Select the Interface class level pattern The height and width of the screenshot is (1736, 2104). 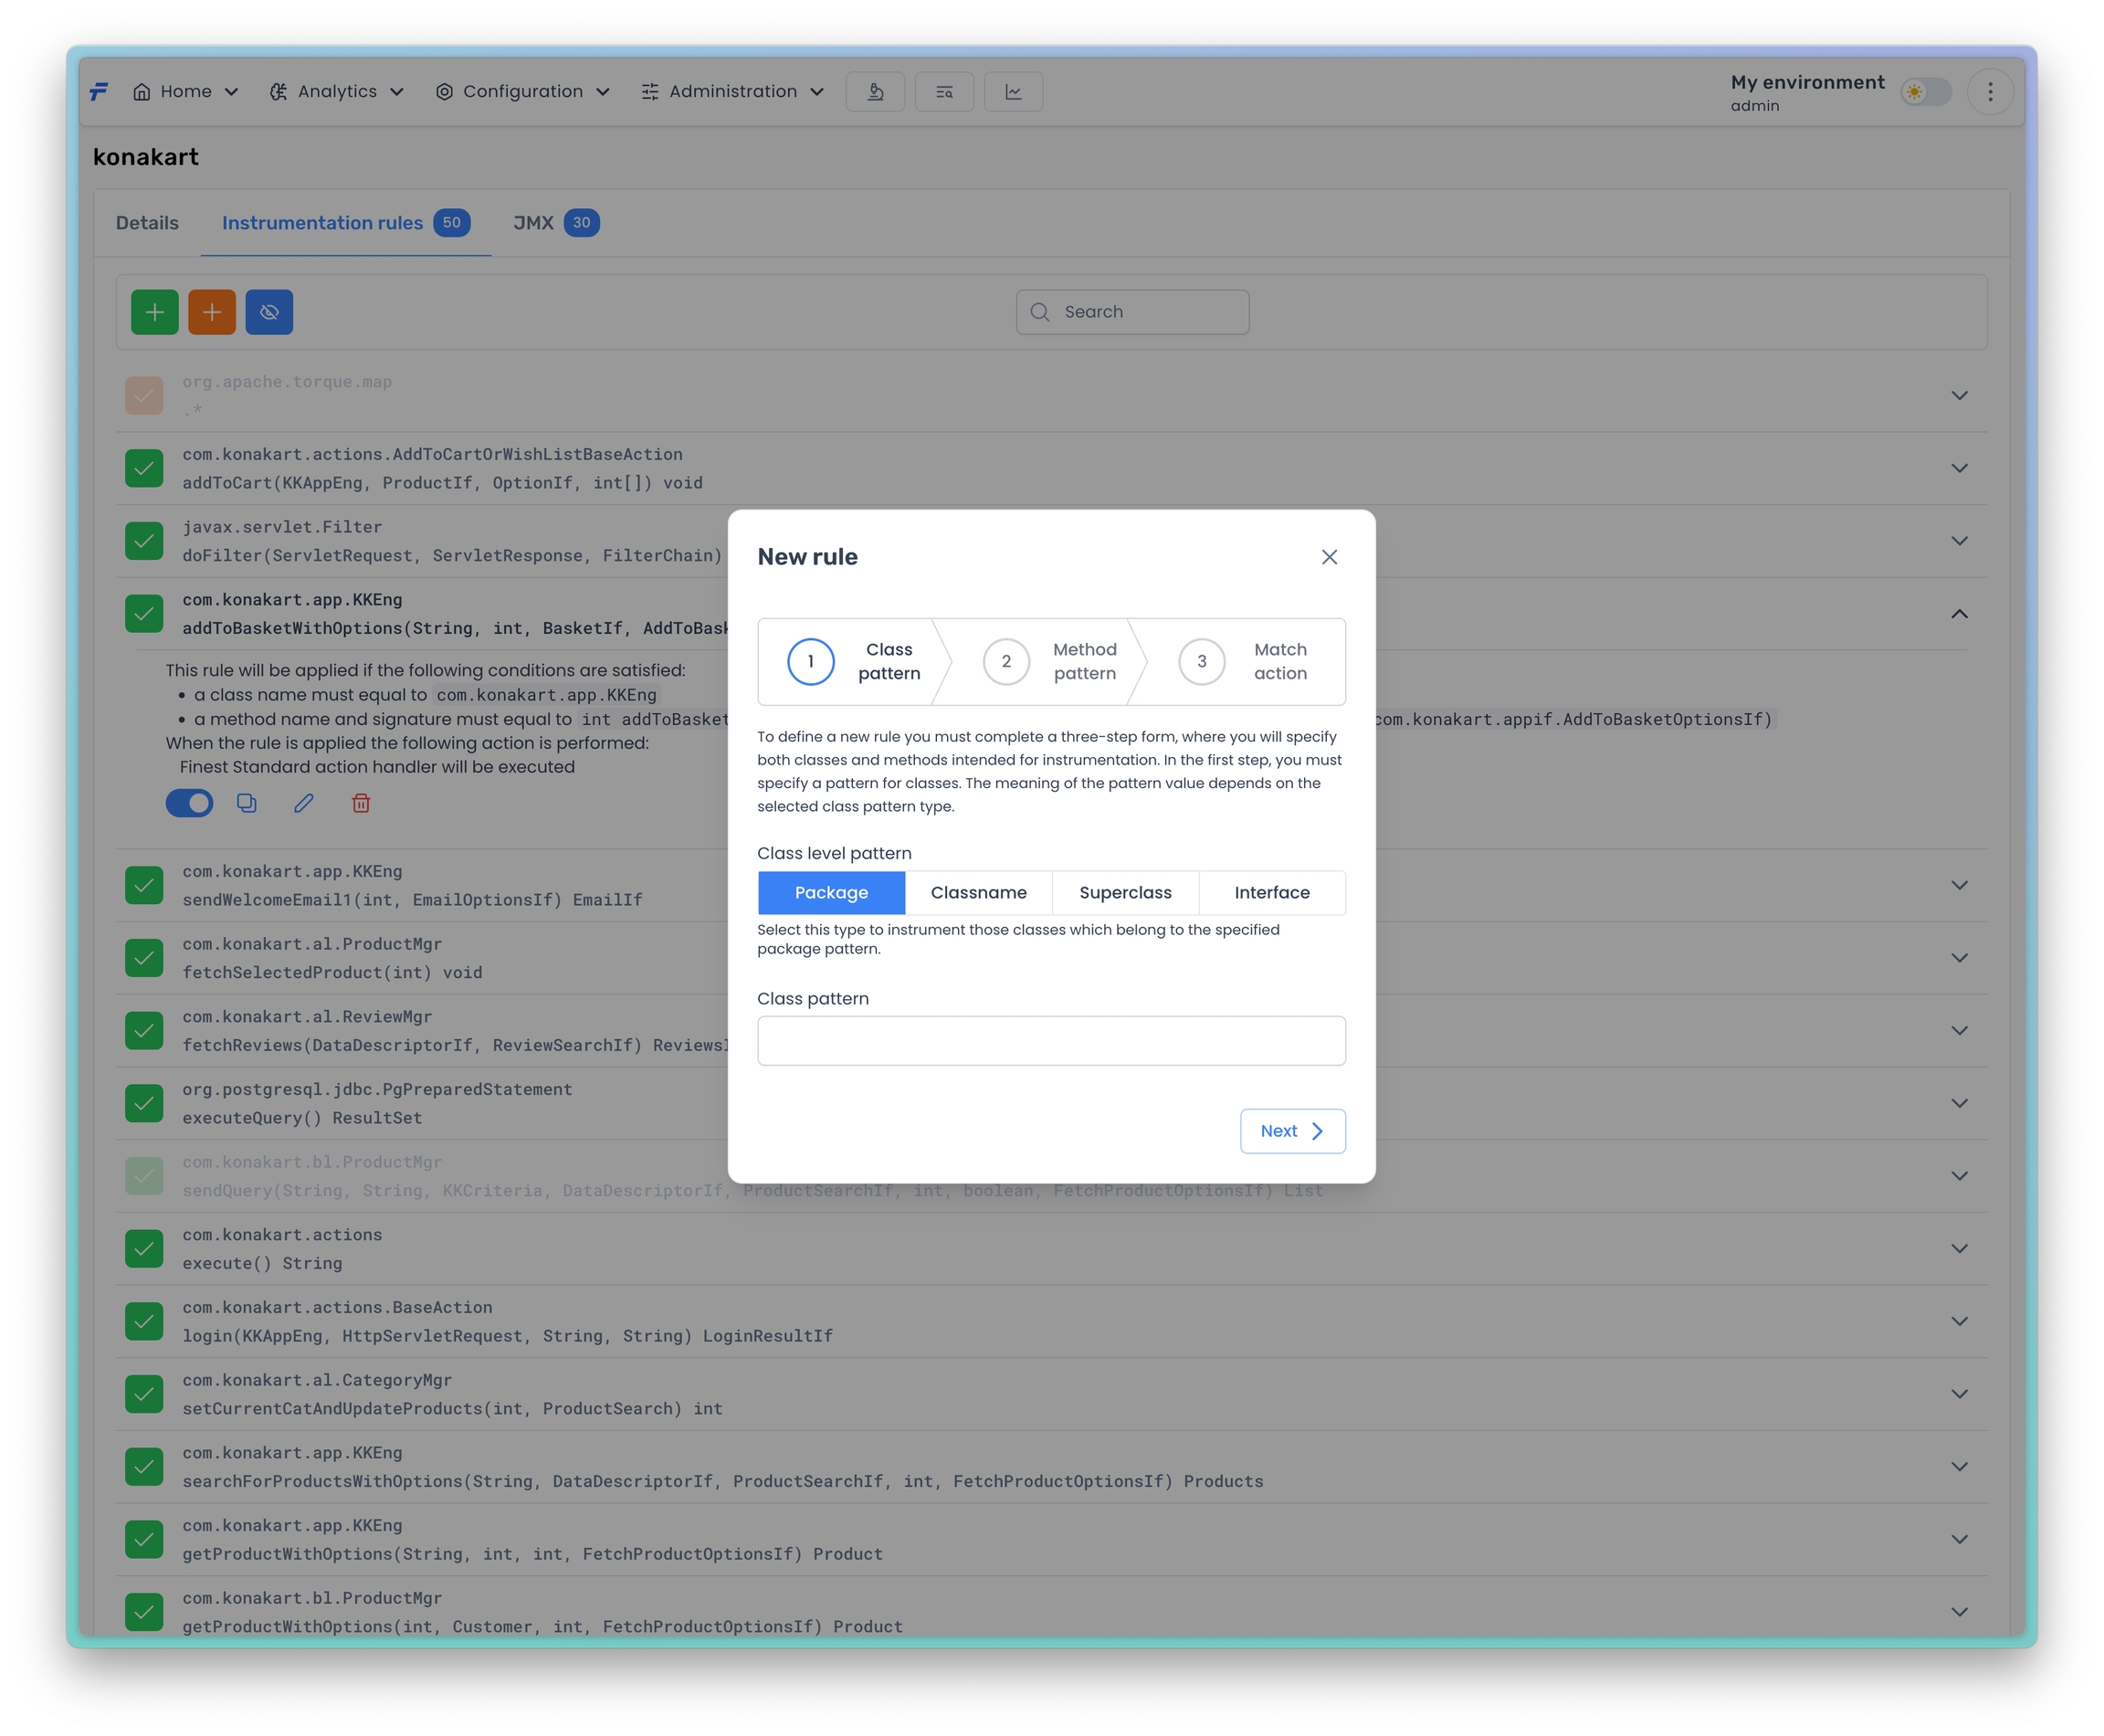click(1272, 893)
